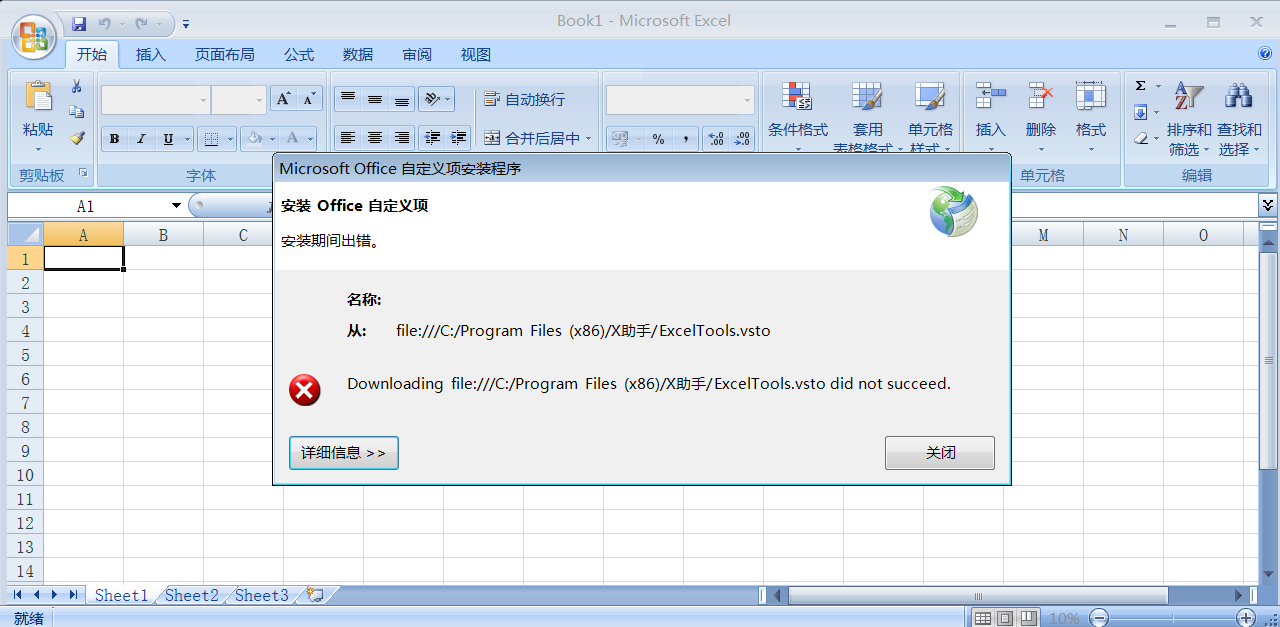Decrease indent in the alignment group
This screenshot has width=1280, height=627.
pyautogui.click(x=432, y=138)
